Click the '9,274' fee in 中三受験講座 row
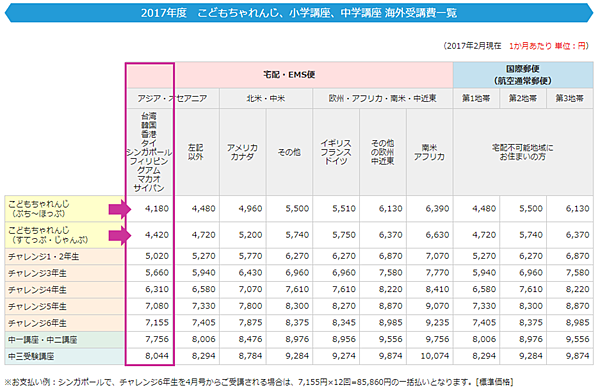Viewport: 600px width, 390px height. click(x=344, y=356)
